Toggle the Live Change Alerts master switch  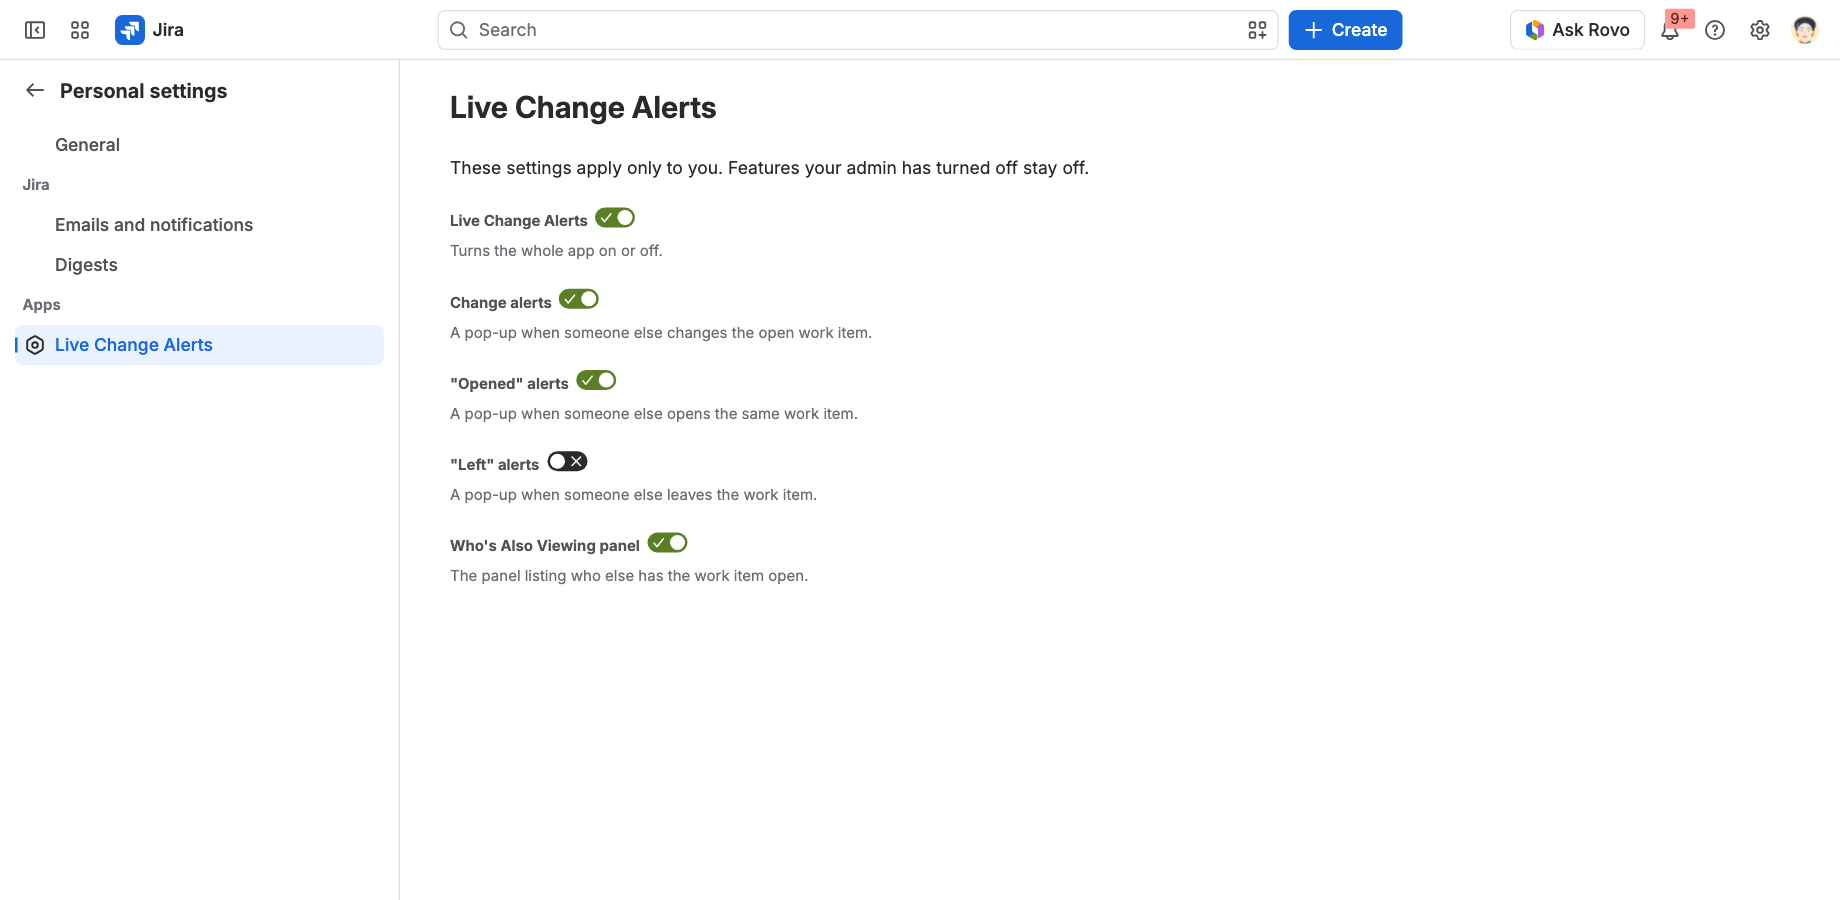[615, 218]
